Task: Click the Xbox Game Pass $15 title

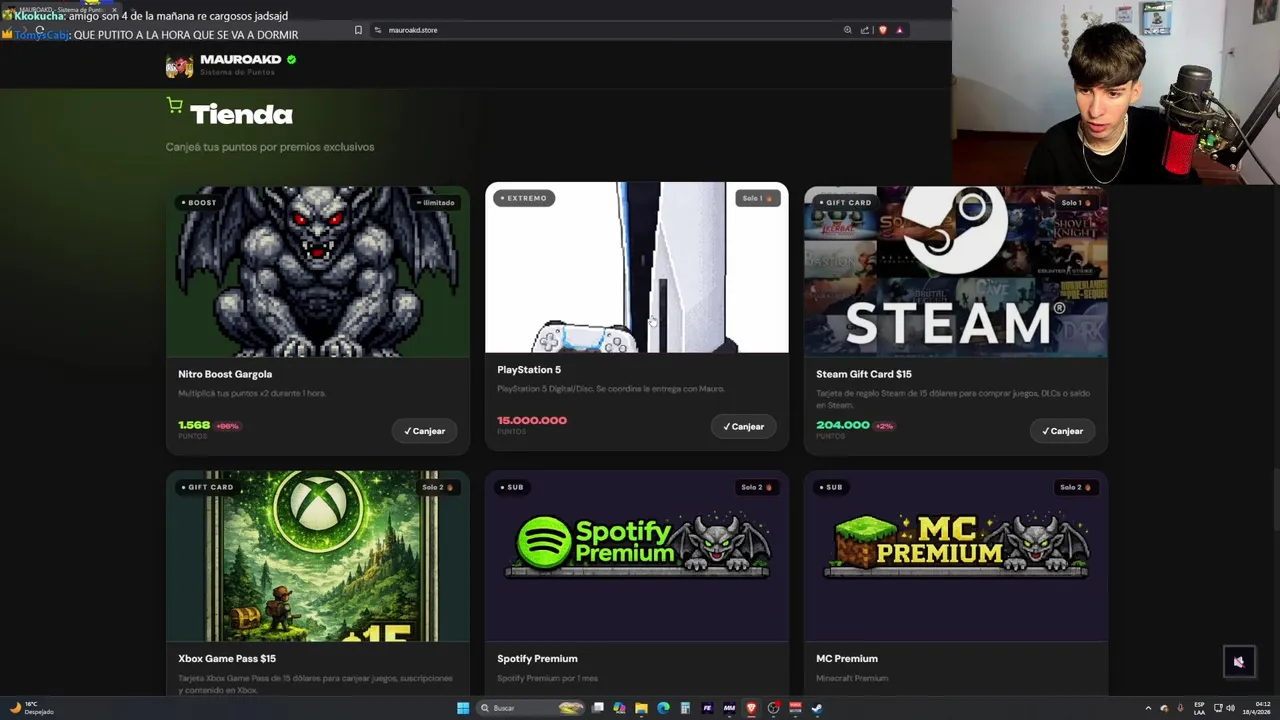Action: click(227, 659)
